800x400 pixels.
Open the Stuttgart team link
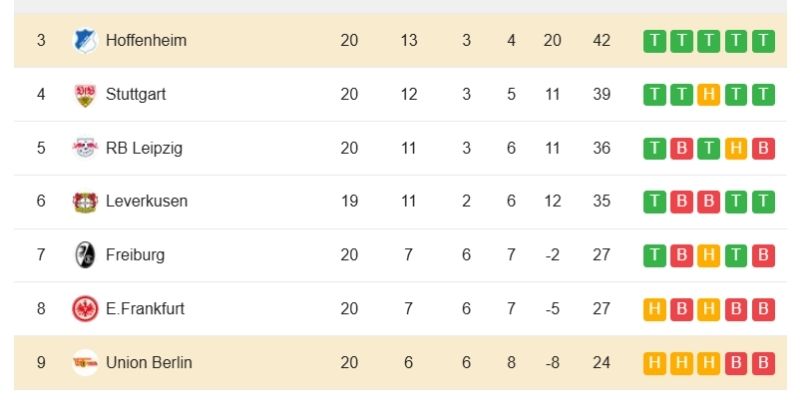(x=136, y=95)
